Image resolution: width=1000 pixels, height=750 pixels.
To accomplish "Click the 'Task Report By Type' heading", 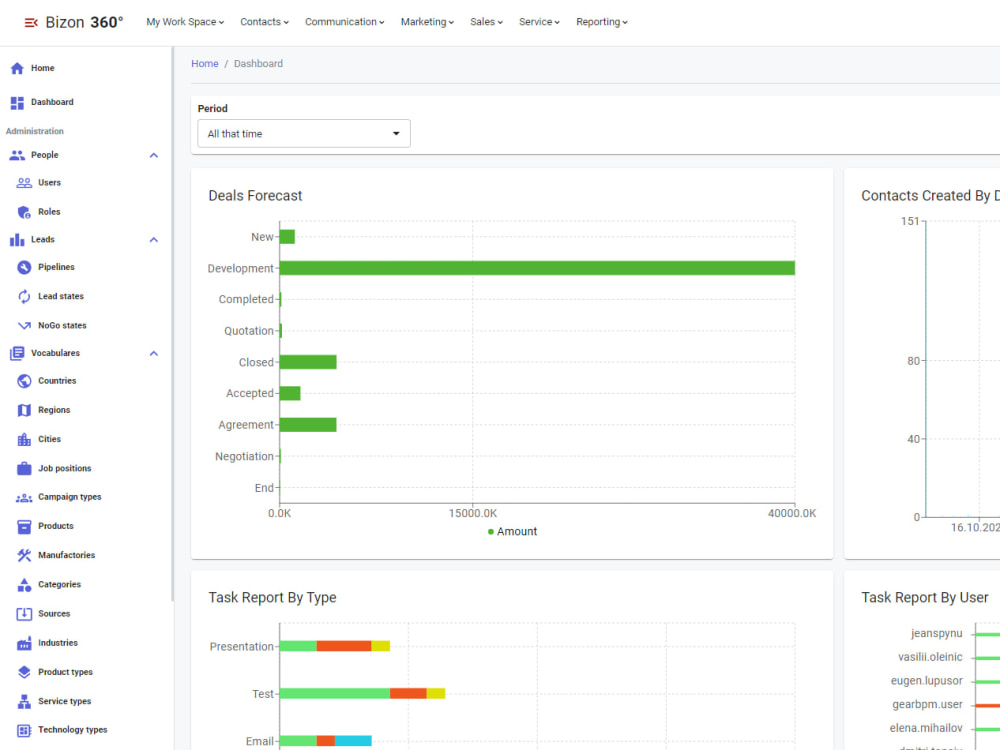I will [x=272, y=598].
